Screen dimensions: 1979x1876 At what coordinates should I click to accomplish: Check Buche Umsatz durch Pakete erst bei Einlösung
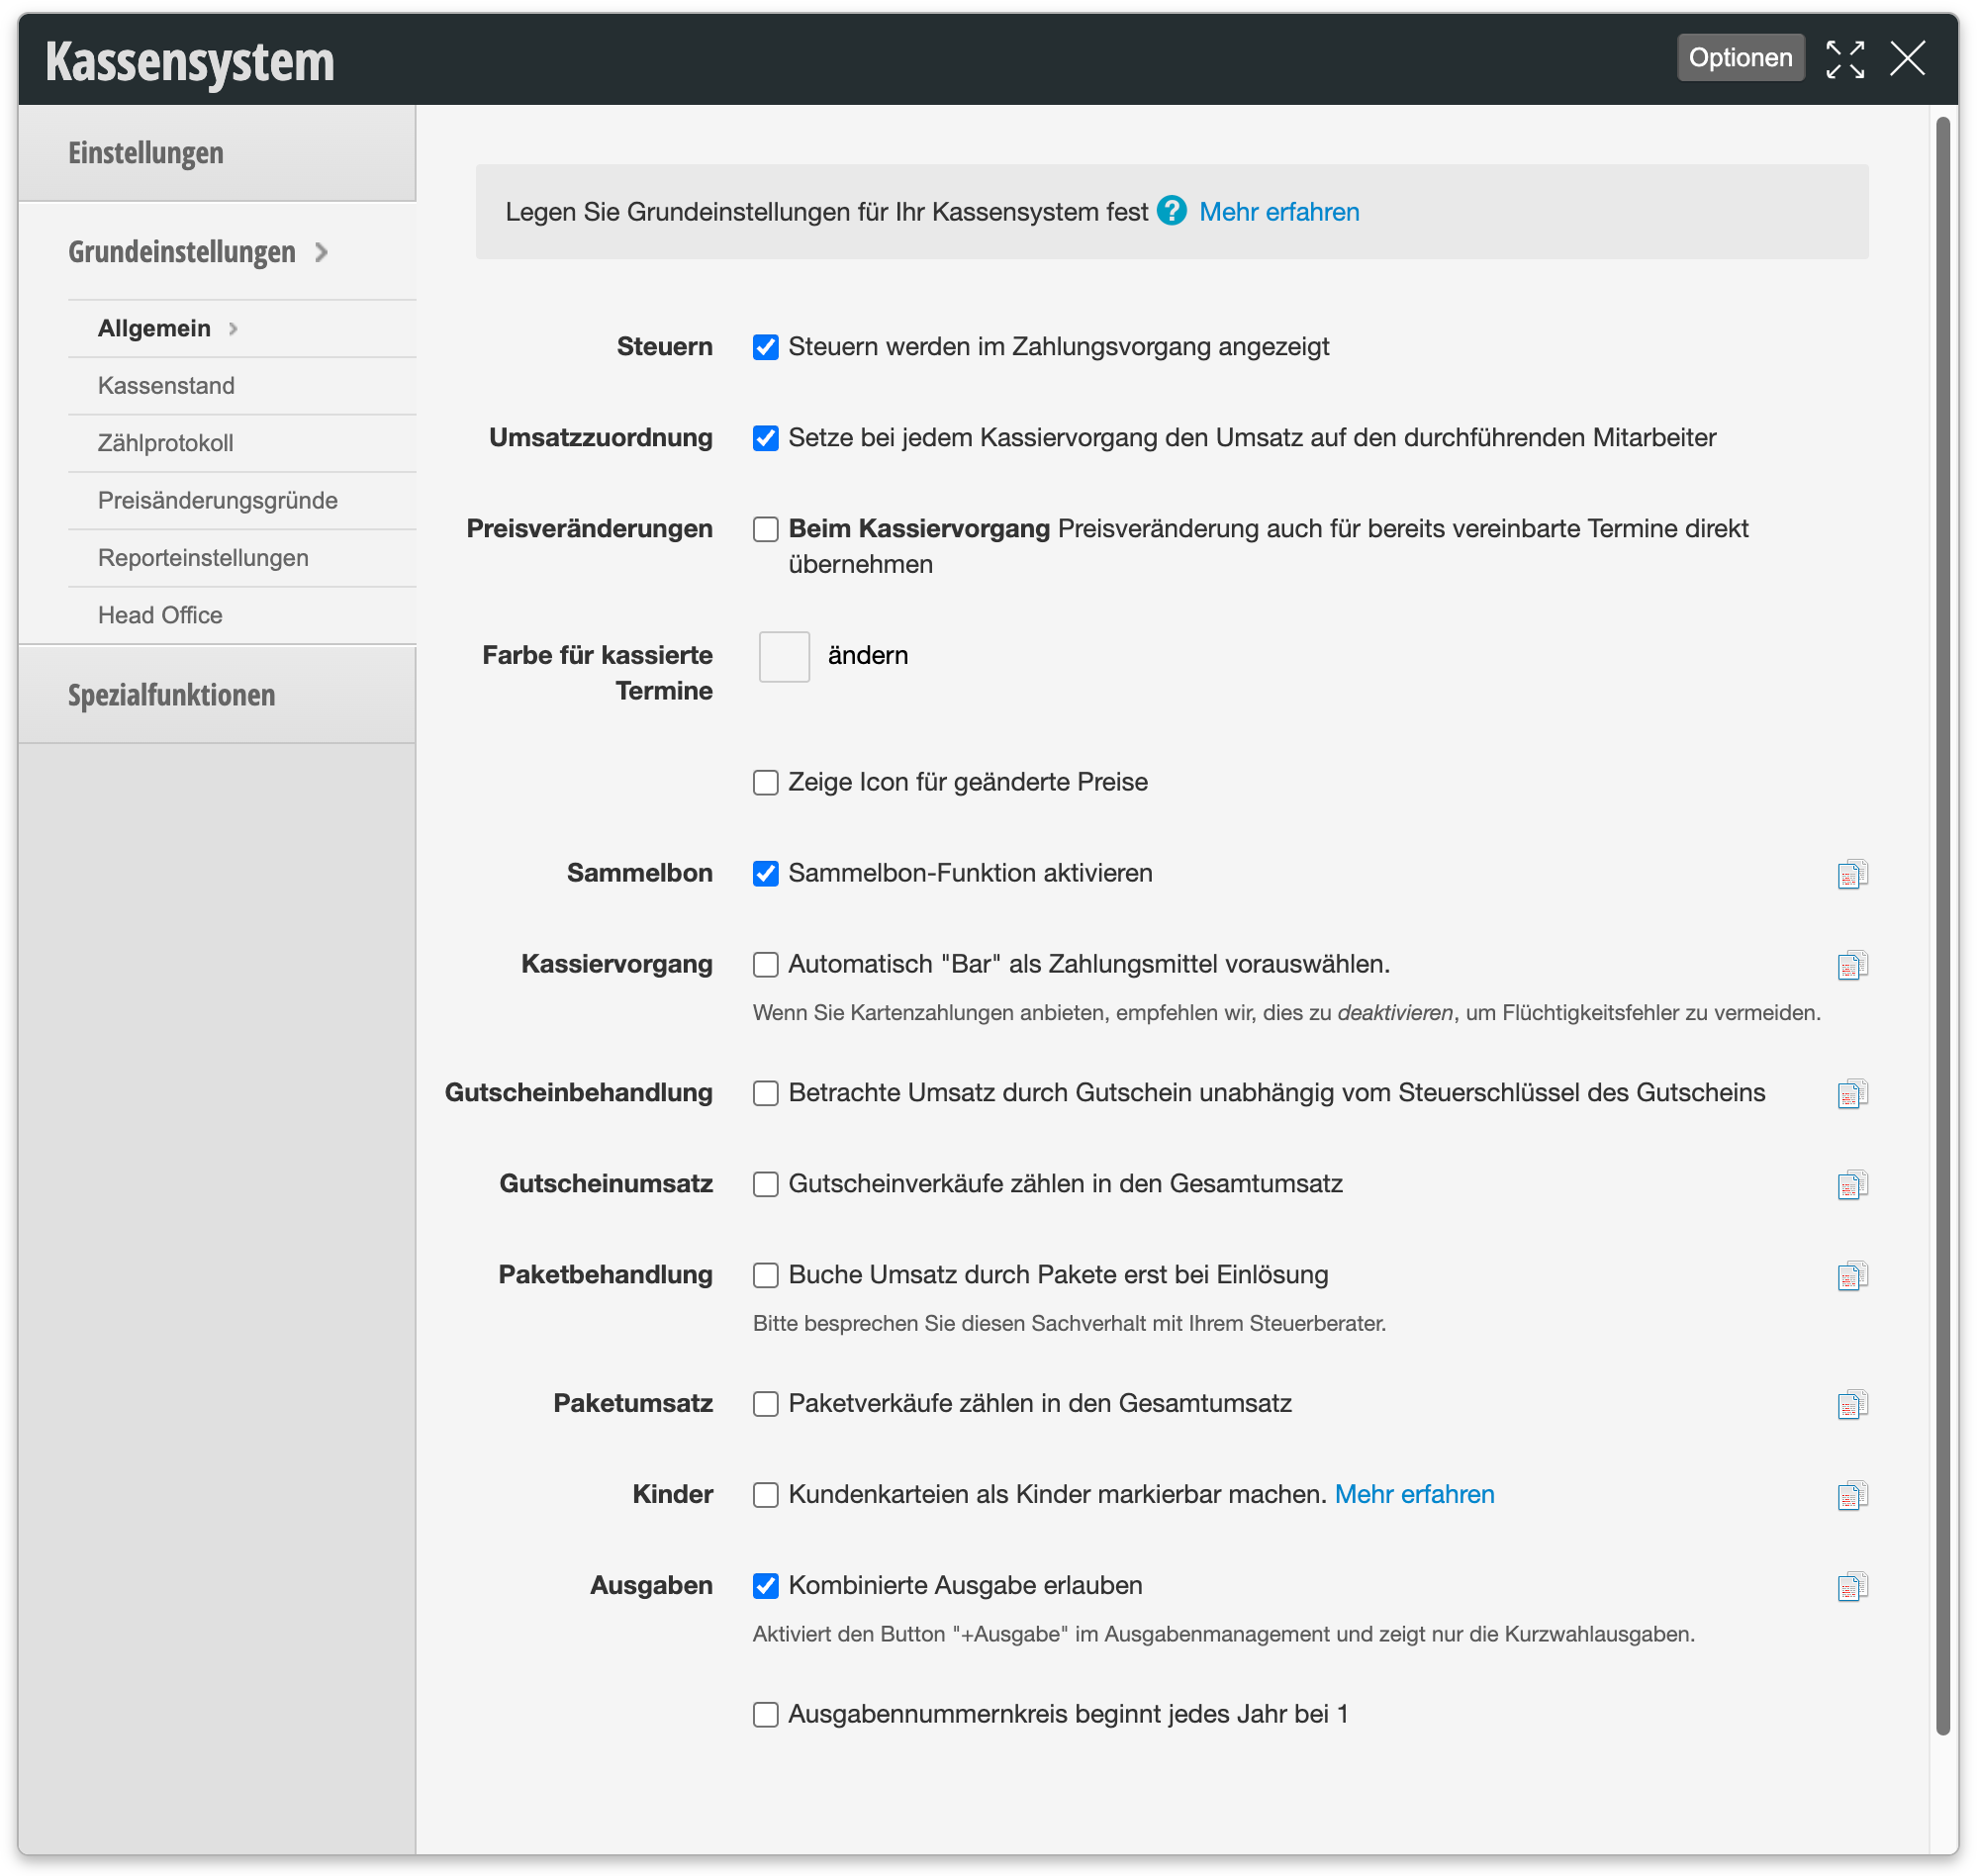(765, 1275)
